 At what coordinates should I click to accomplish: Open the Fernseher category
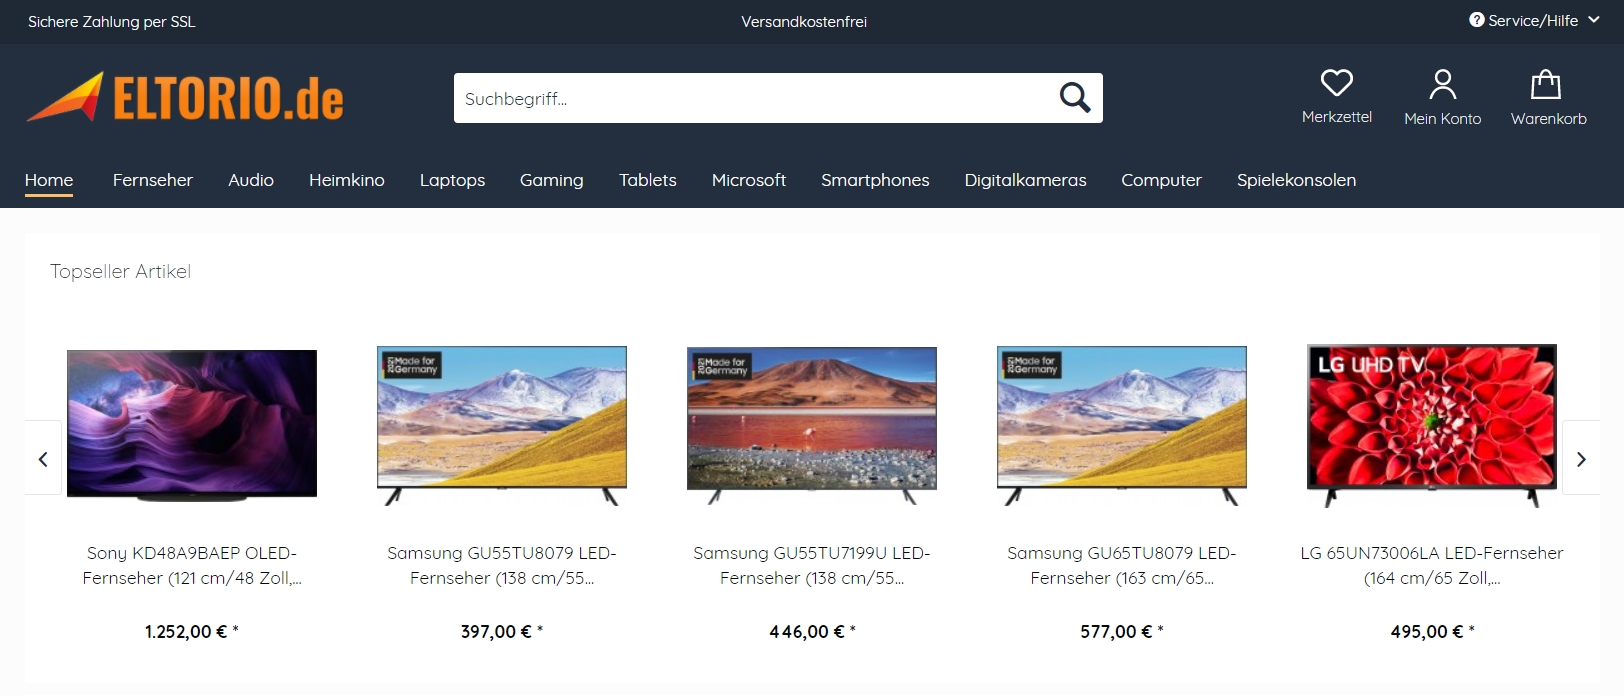(152, 180)
